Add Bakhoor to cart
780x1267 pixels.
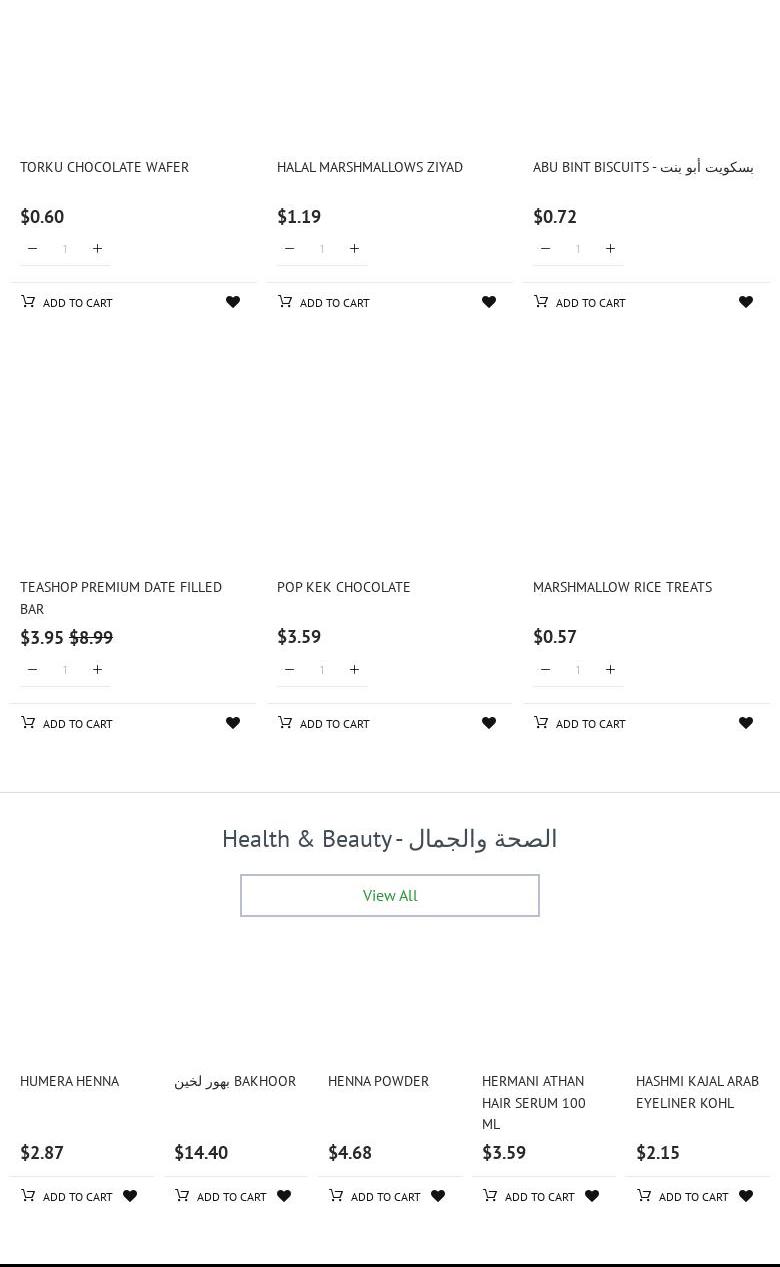coord(221,1196)
